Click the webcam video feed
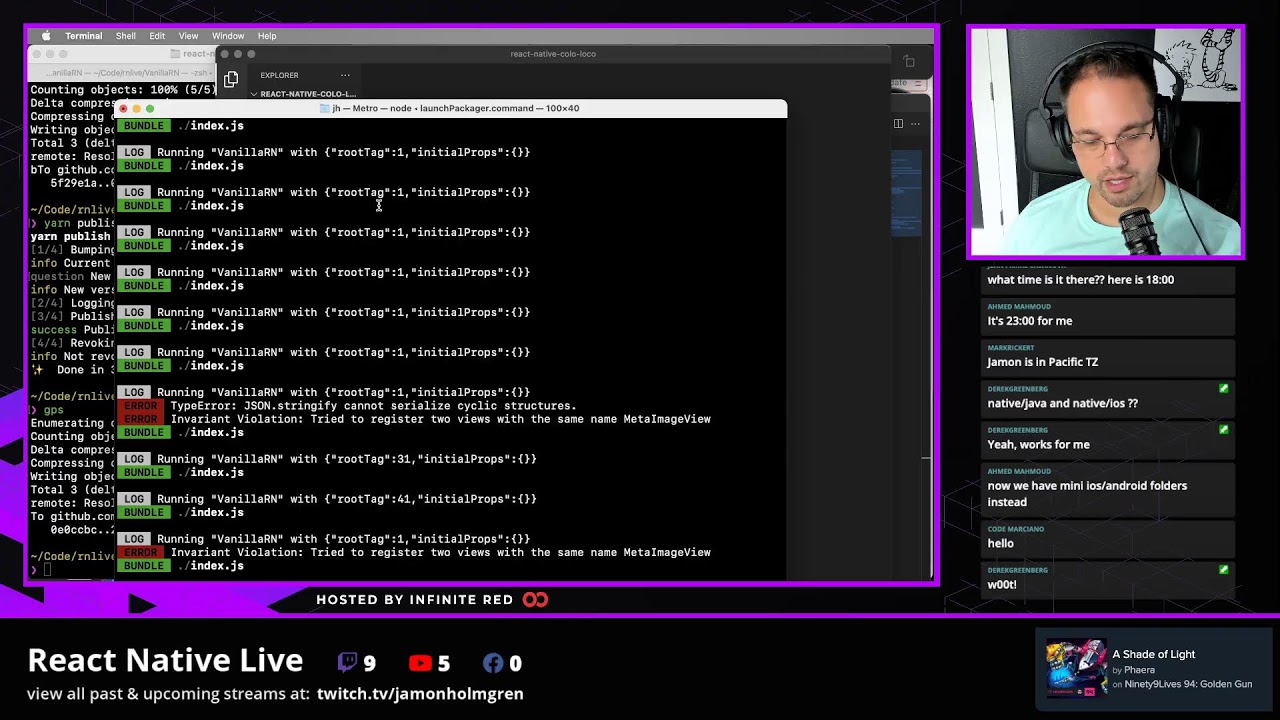This screenshot has width=1280, height=720. (x=1105, y=143)
